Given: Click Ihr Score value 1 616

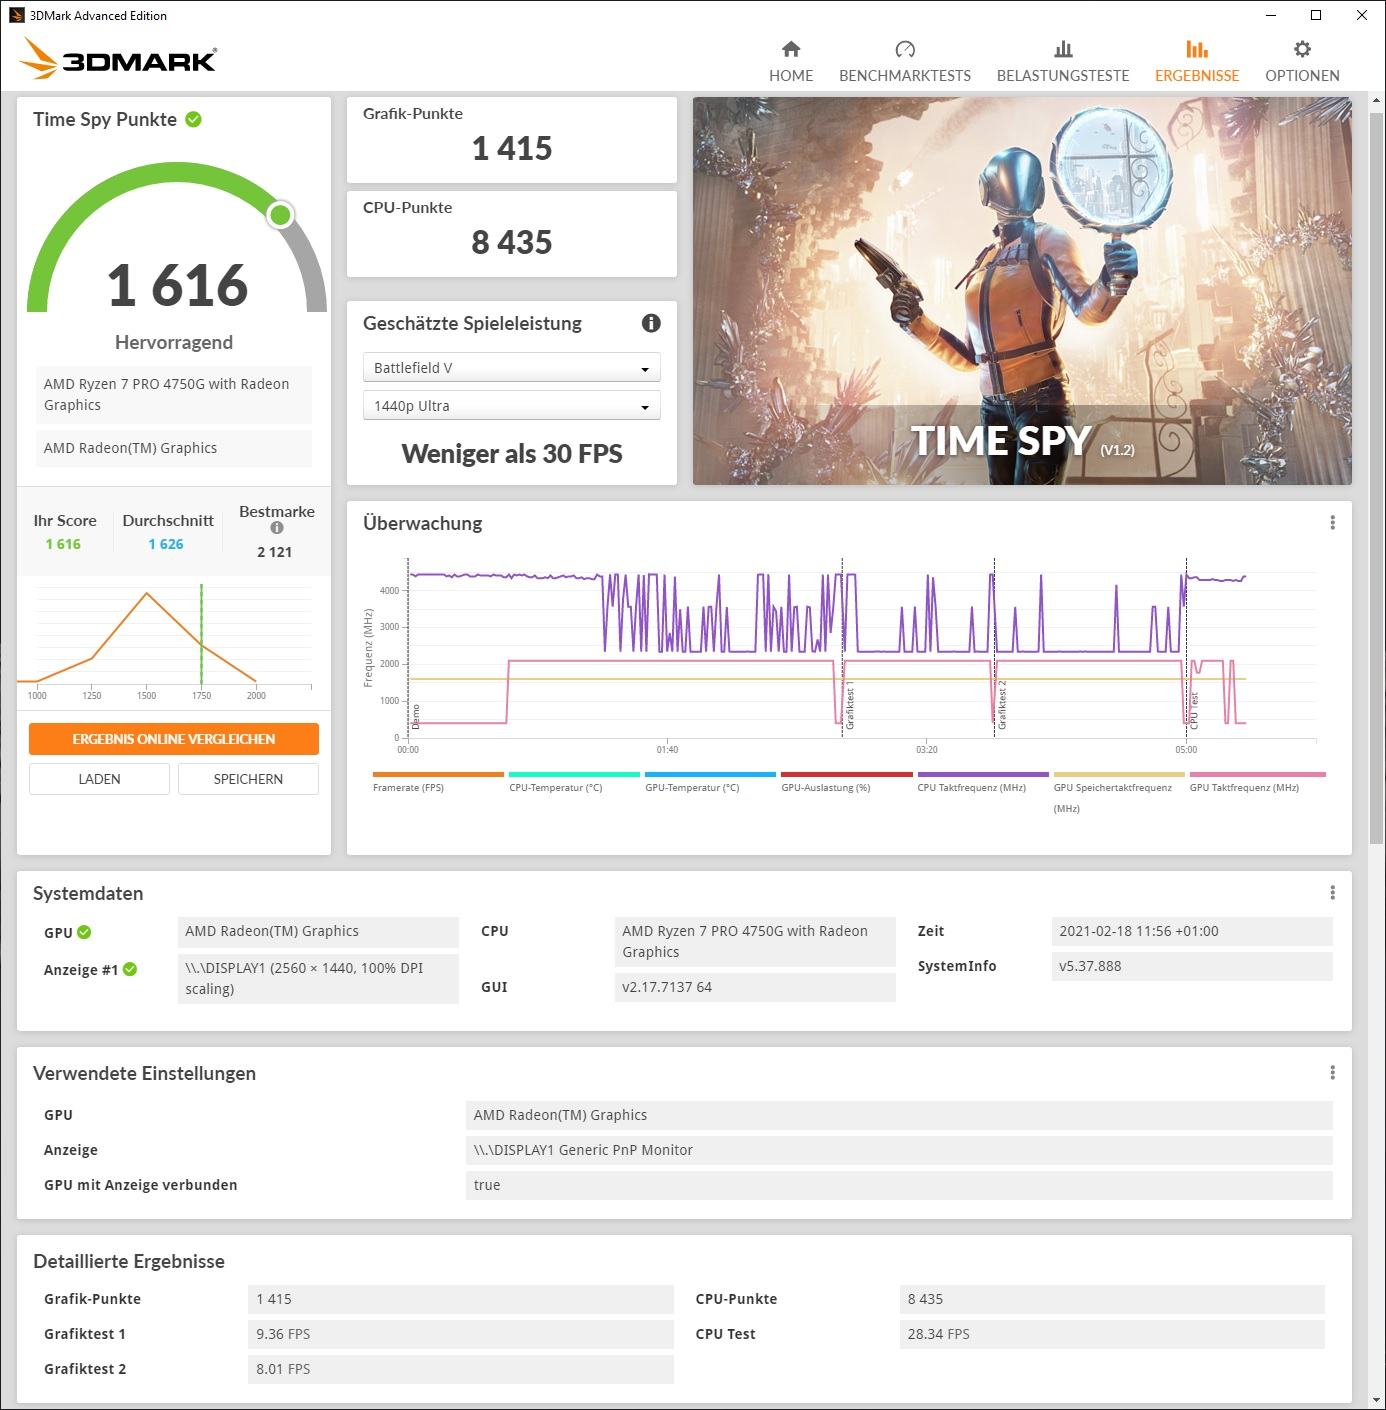Looking at the screenshot, I should [63, 544].
